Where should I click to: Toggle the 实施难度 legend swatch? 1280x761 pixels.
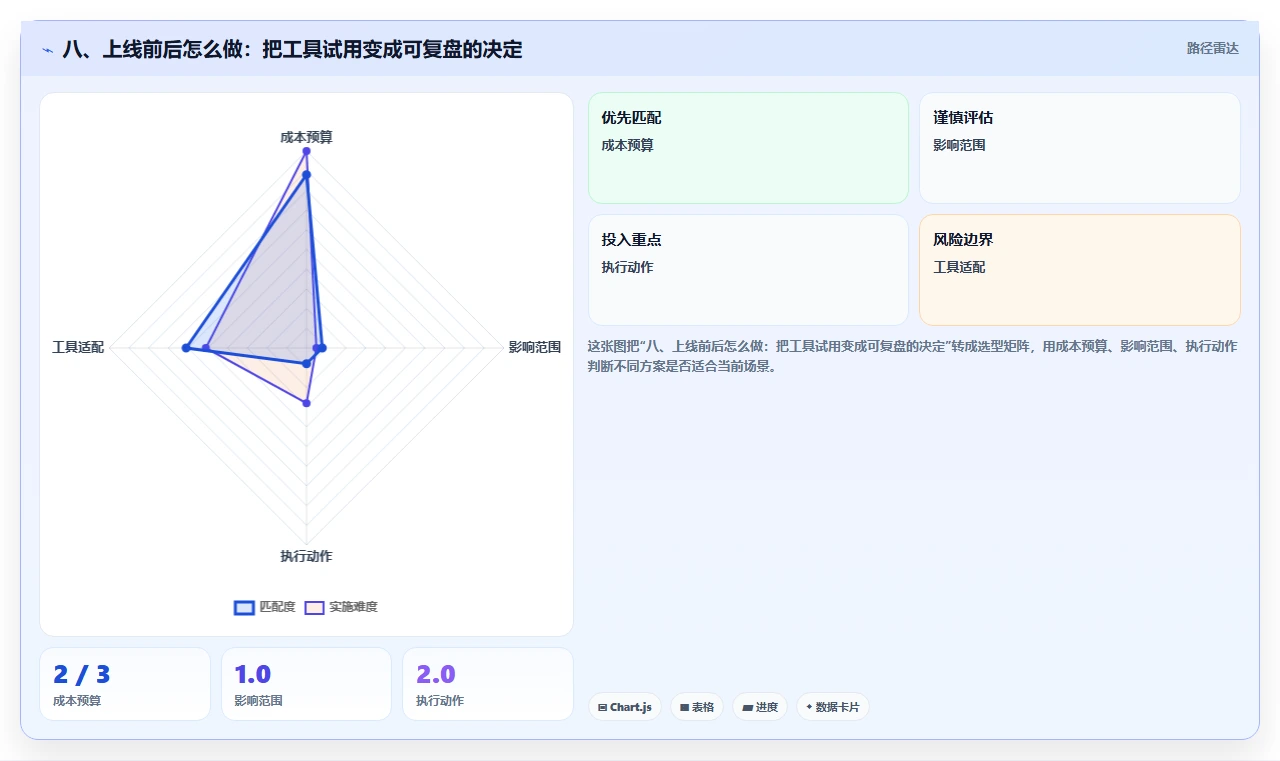(314, 607)
